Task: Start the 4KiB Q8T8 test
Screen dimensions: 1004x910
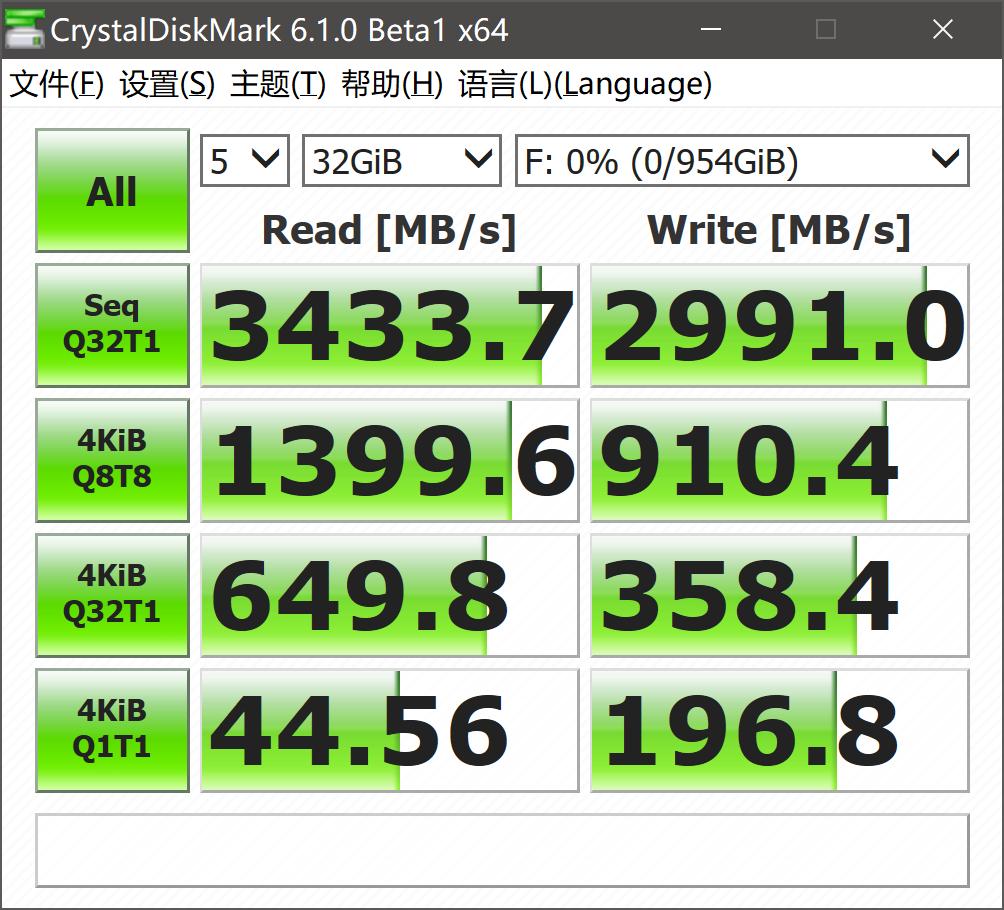Action: point(111,459)
